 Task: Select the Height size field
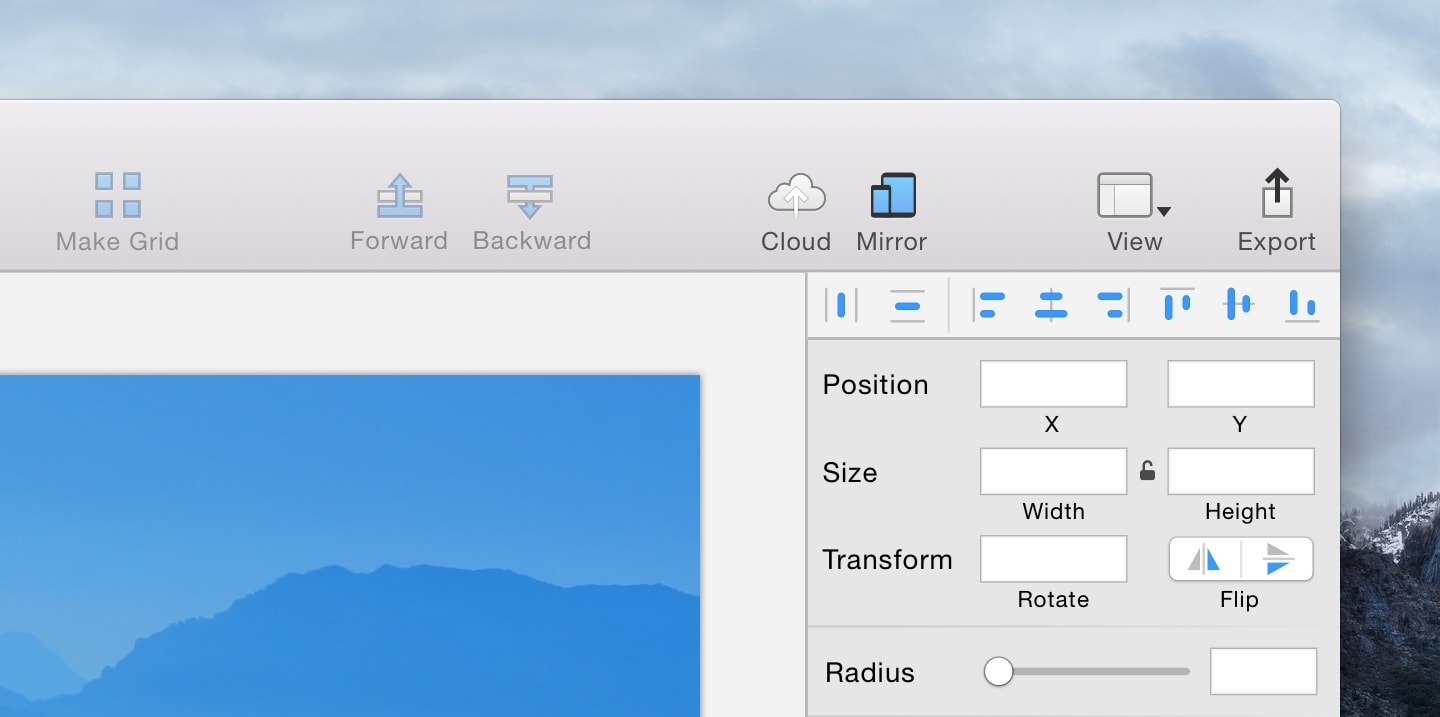(1241, 471)
